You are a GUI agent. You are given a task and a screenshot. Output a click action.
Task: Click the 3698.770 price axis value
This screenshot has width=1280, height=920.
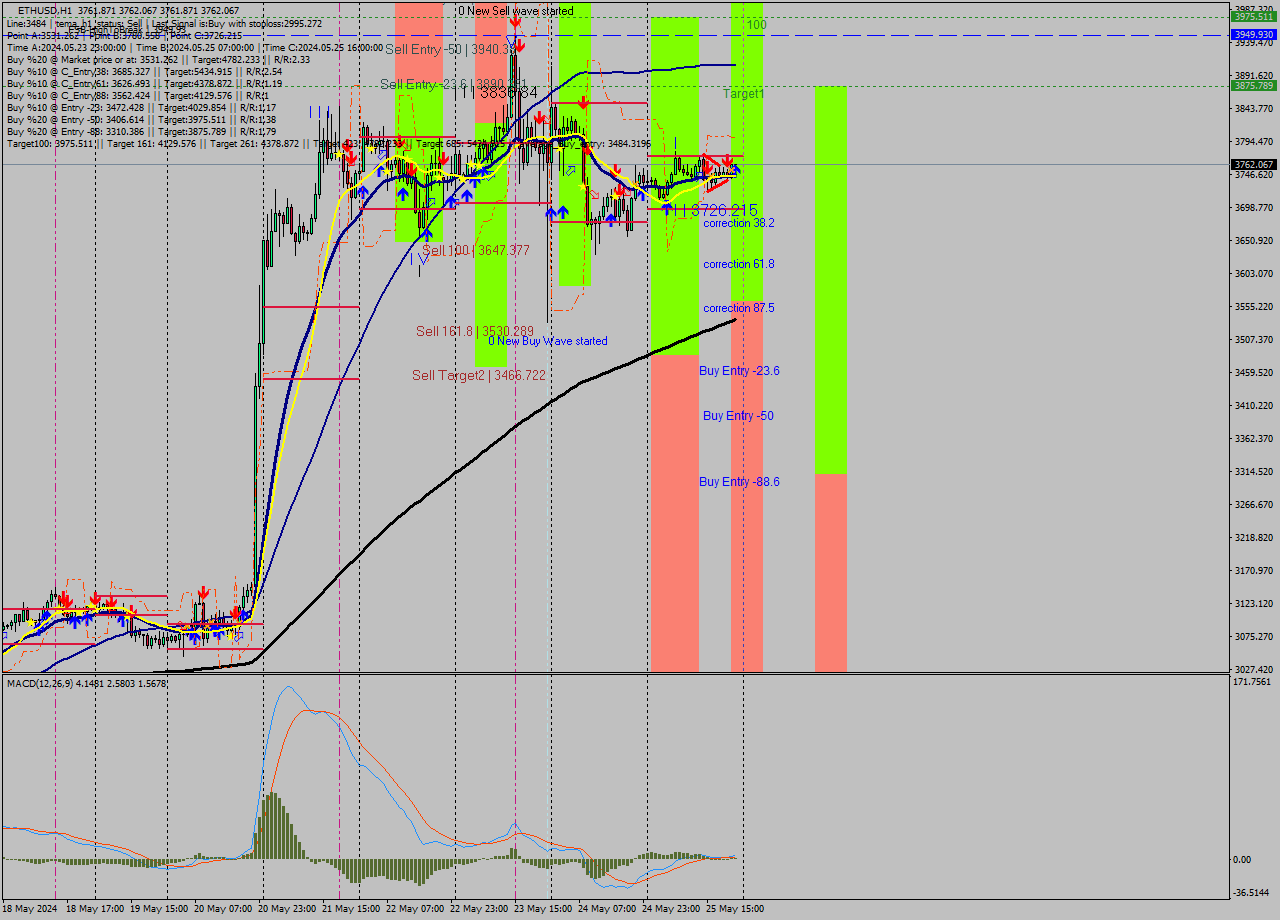pos(1254,208)
